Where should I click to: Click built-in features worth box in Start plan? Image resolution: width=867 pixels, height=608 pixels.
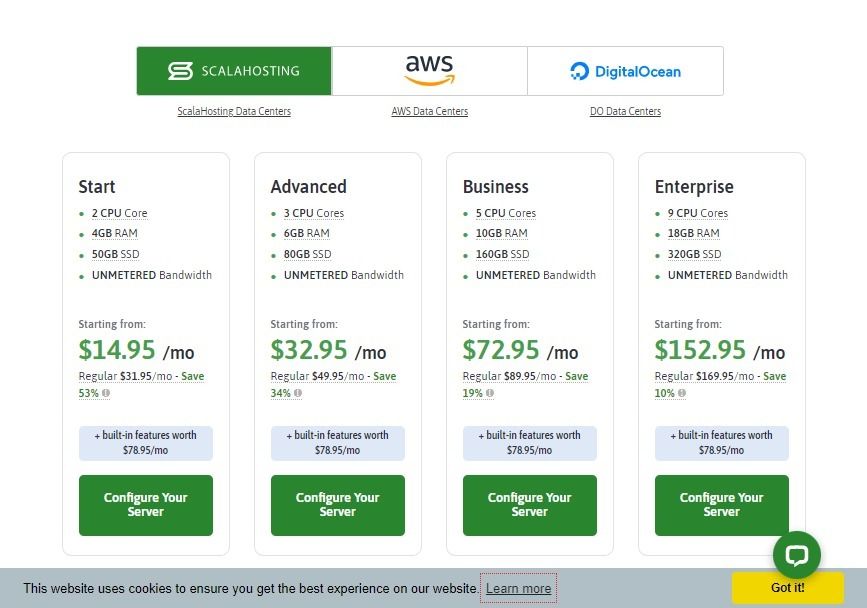[145, 443]
